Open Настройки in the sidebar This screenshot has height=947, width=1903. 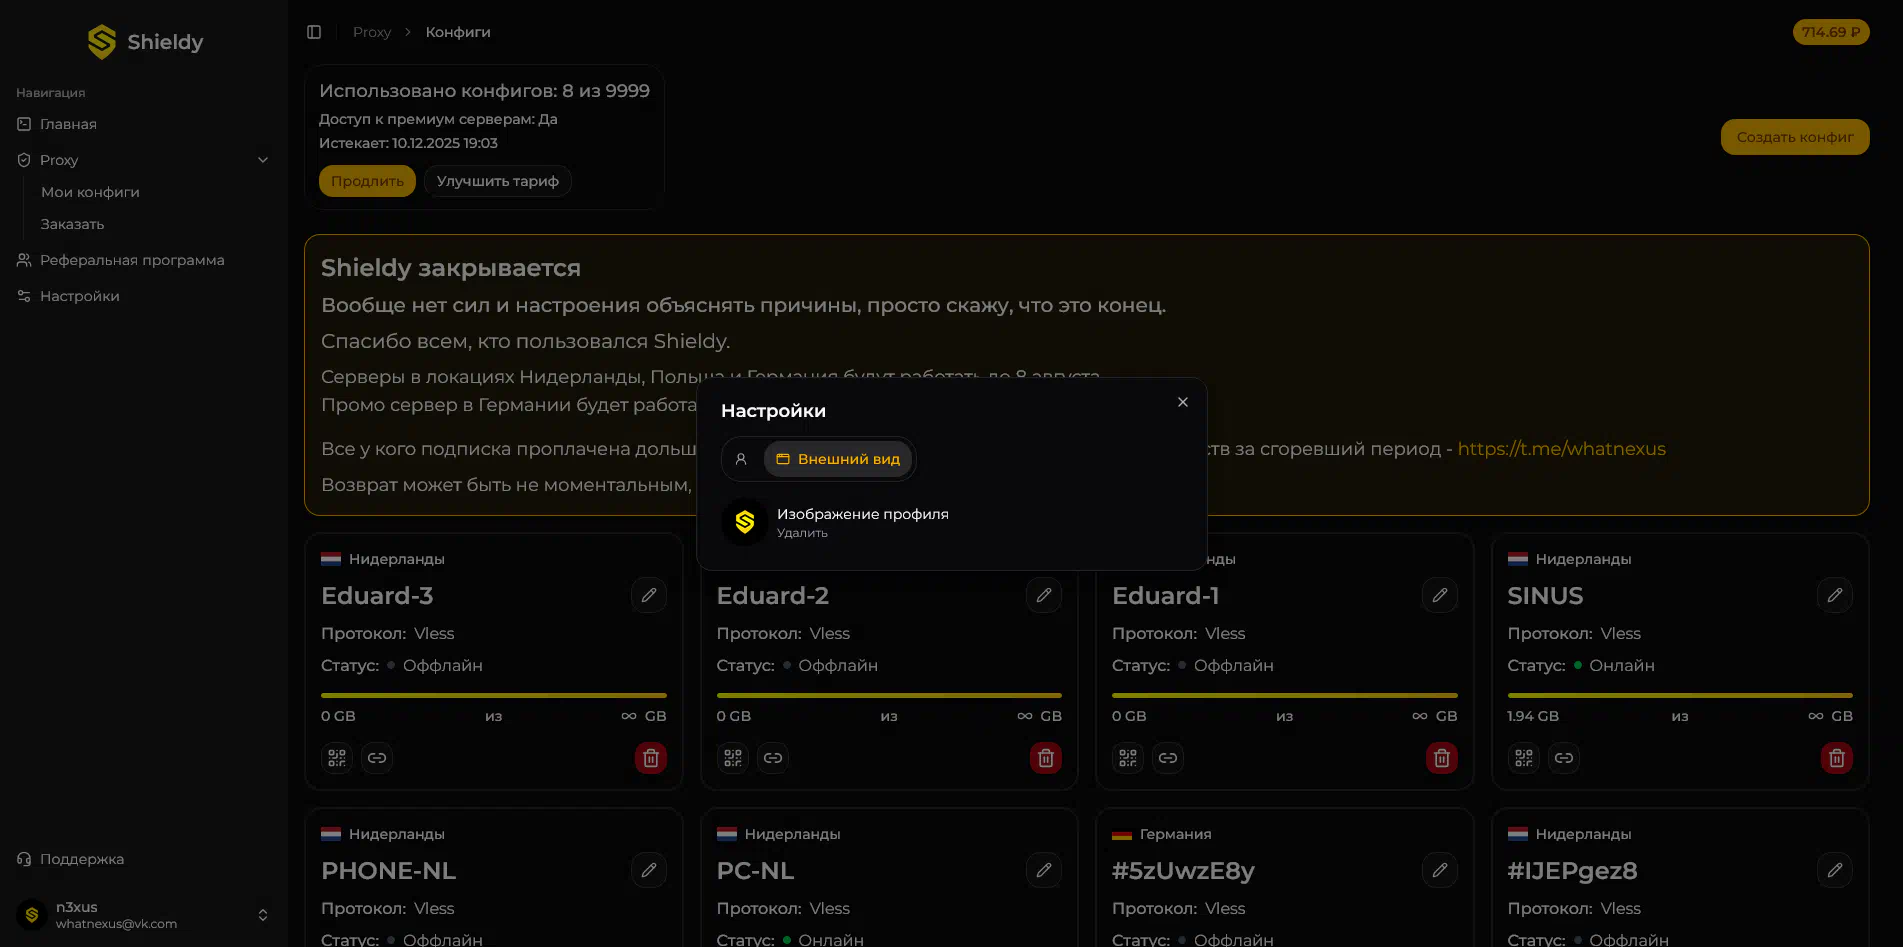click(x=144, y=296)
